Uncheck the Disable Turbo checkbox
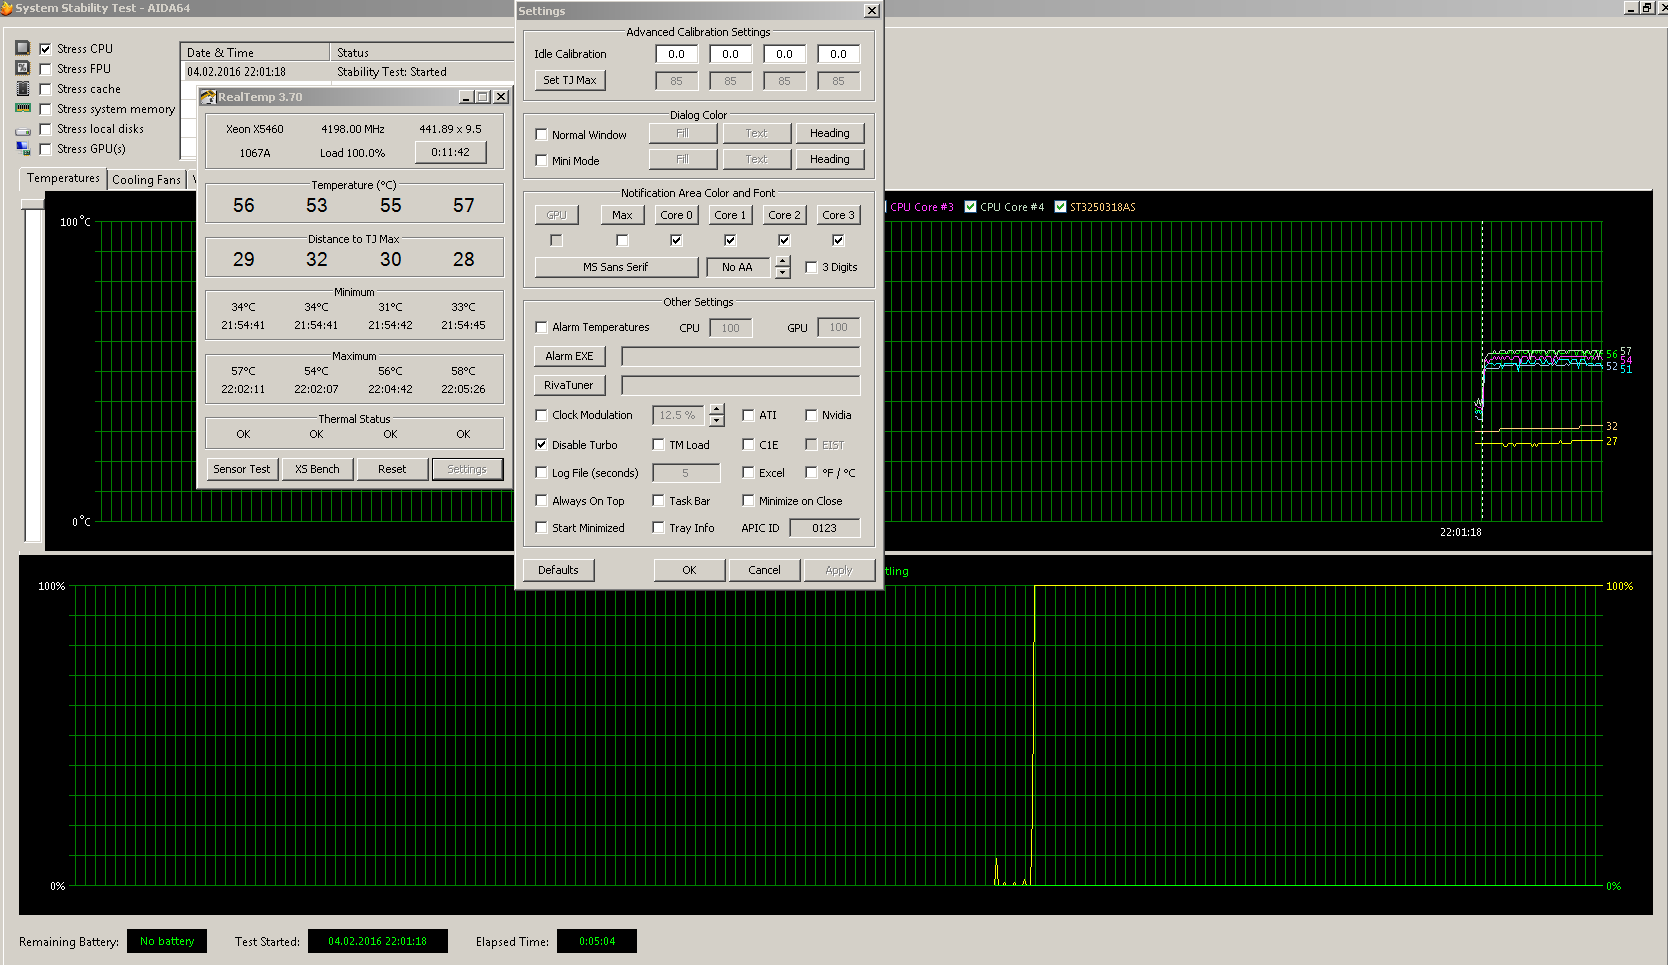 pos(541,445)
